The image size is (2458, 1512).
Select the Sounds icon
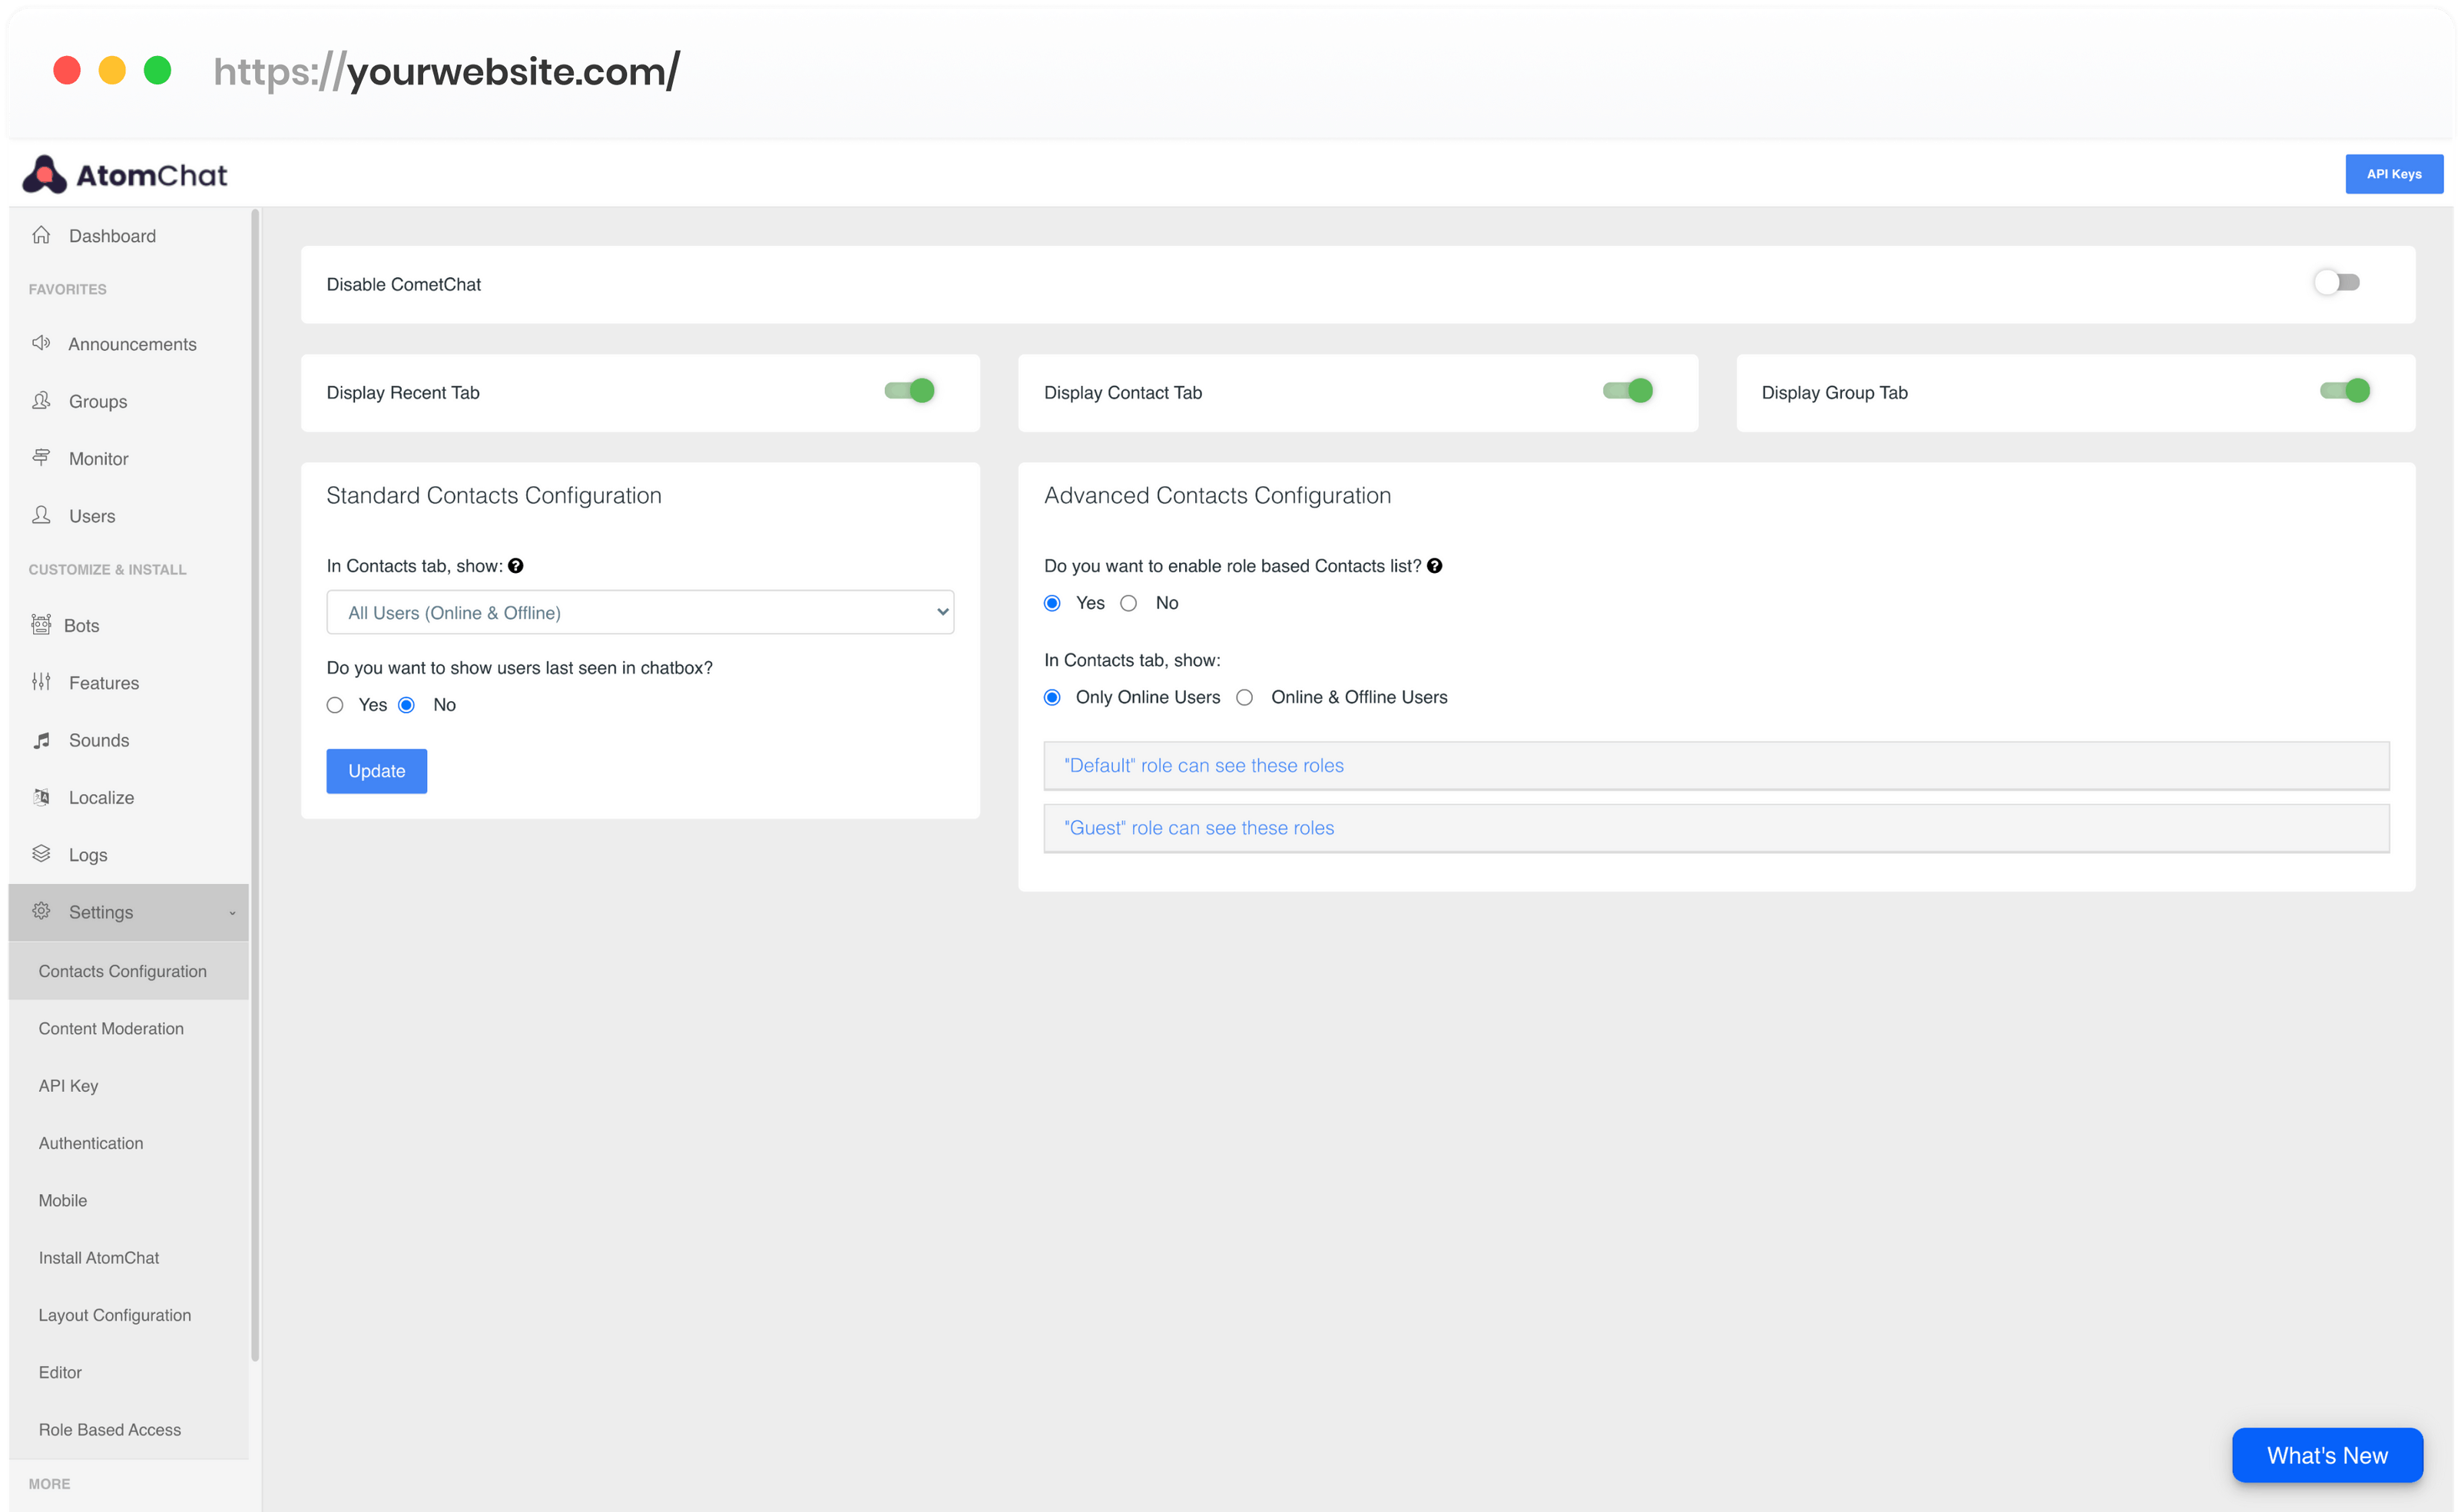tap(41, 740)
